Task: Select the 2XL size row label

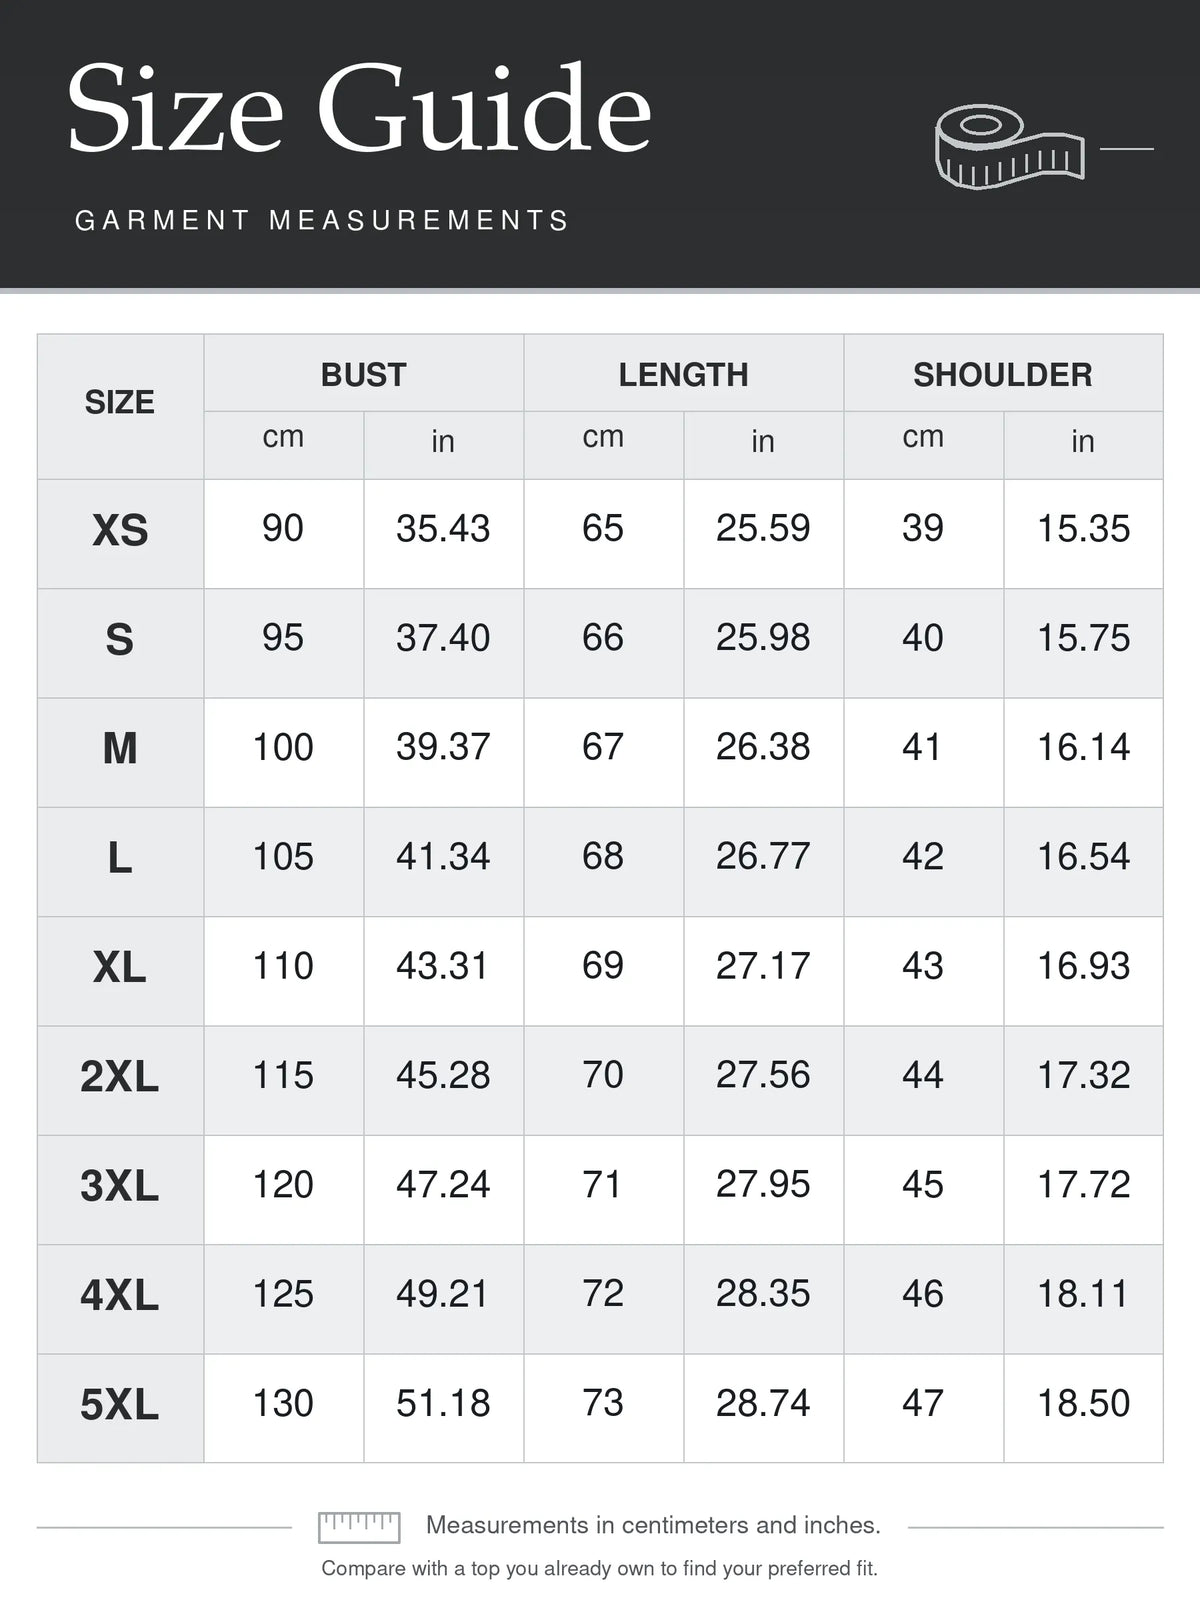Action: [120, 1077]
